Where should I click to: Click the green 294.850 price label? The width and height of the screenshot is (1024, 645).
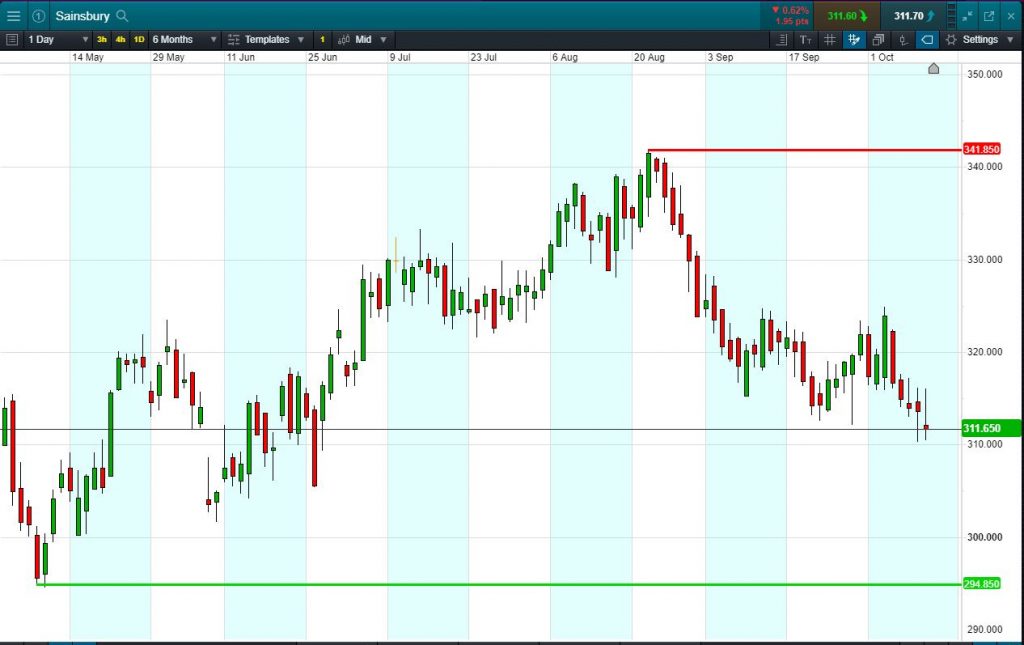pyautogui.click(x=982, y=584)
